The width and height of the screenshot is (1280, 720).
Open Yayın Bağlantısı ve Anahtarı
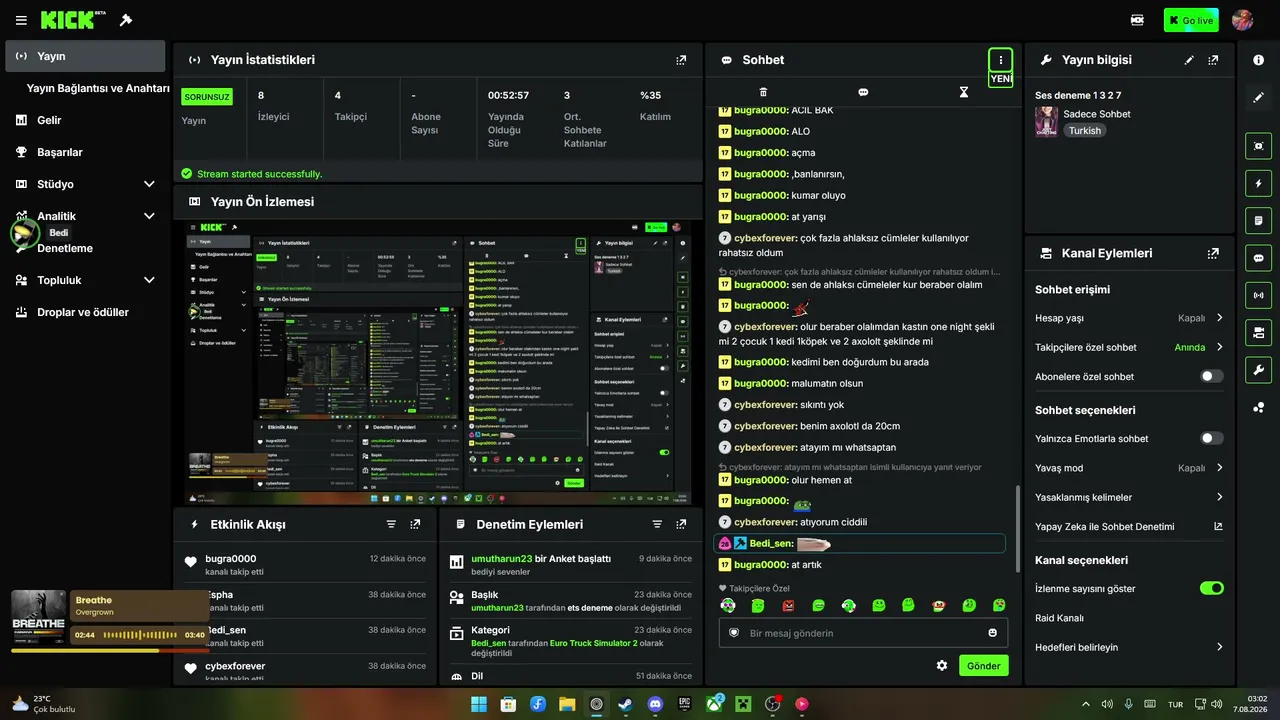coord(98,88)
